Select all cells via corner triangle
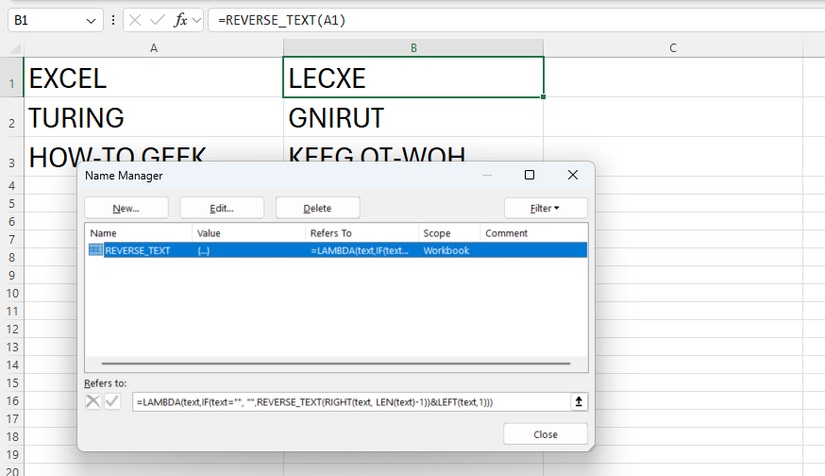 pyautogui.click(x=15, y=49)
